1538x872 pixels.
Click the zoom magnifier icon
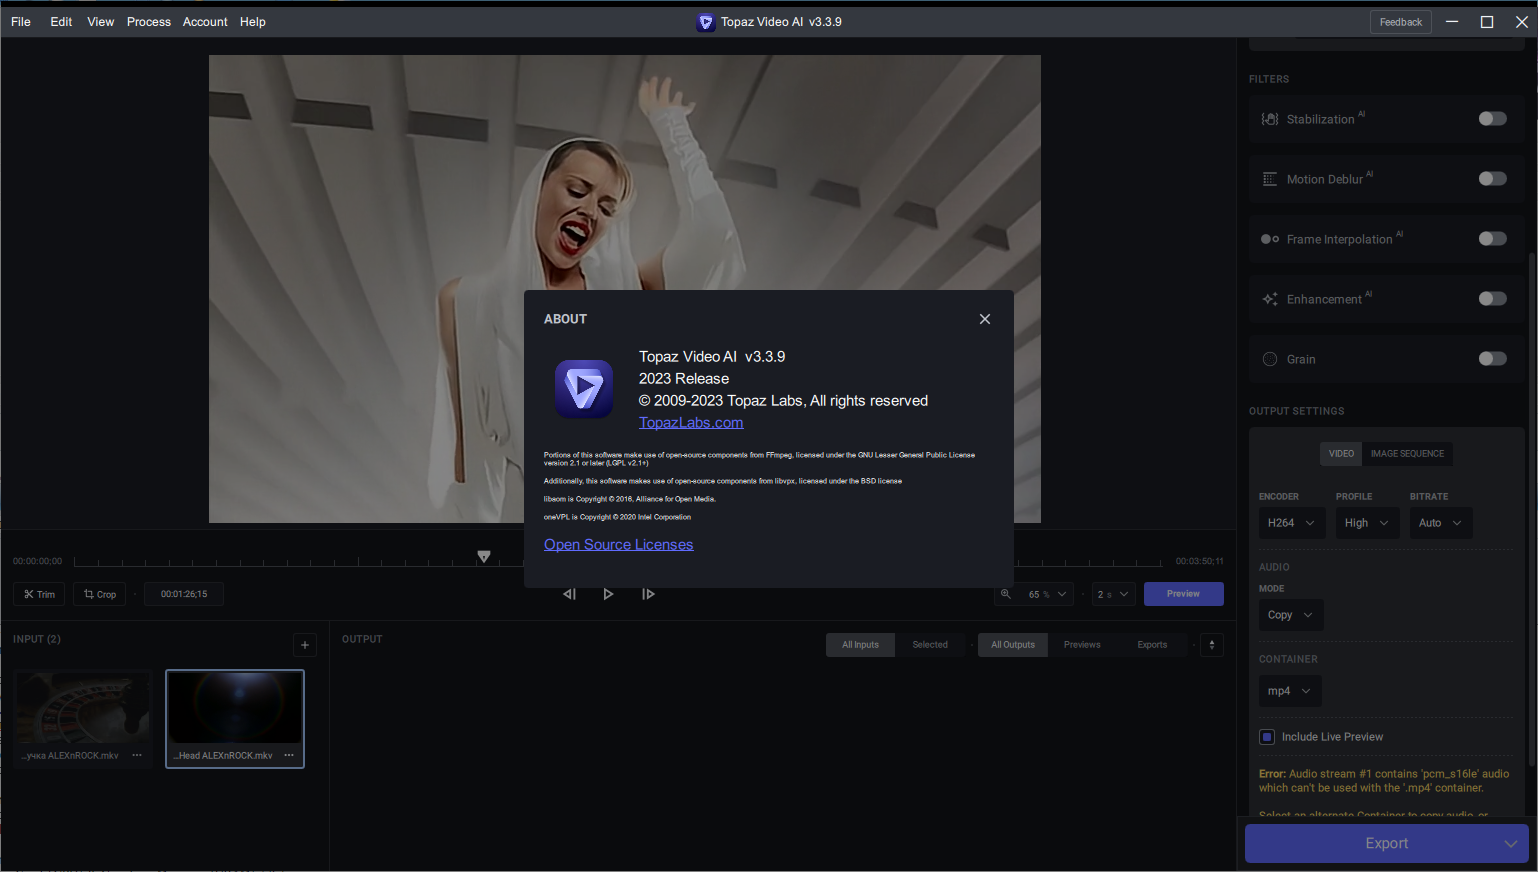pyautogui.click(x=1006, y=594)
